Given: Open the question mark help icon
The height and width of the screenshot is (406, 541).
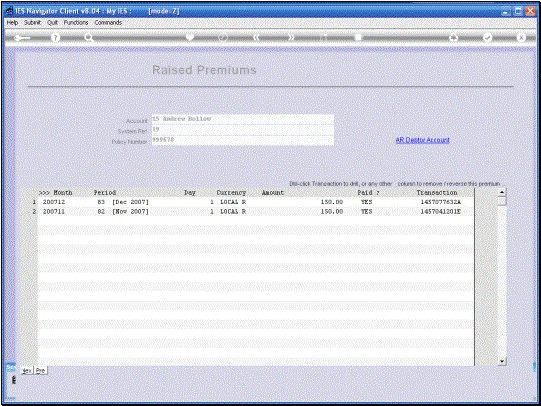Looking at the screenshot, I should click(x=55, y=37).
